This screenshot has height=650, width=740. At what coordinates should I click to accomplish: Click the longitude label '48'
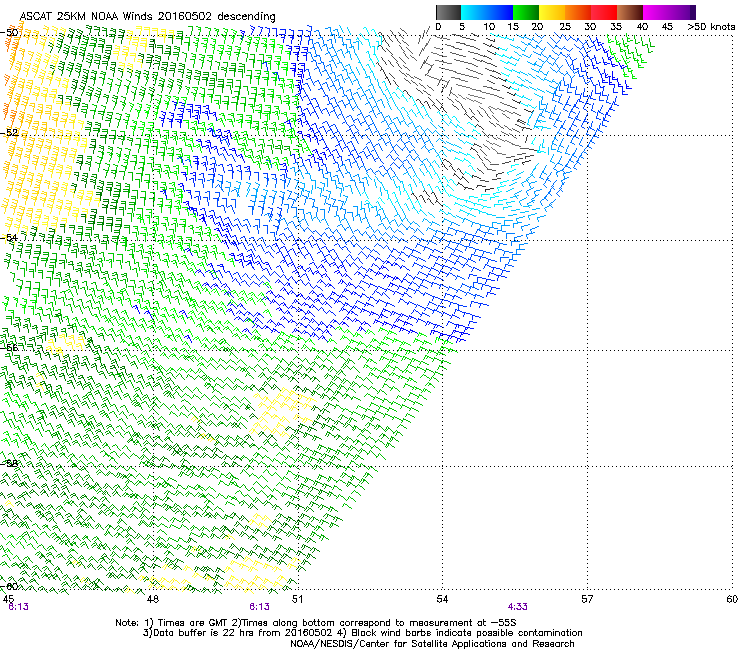pos(152,599)
